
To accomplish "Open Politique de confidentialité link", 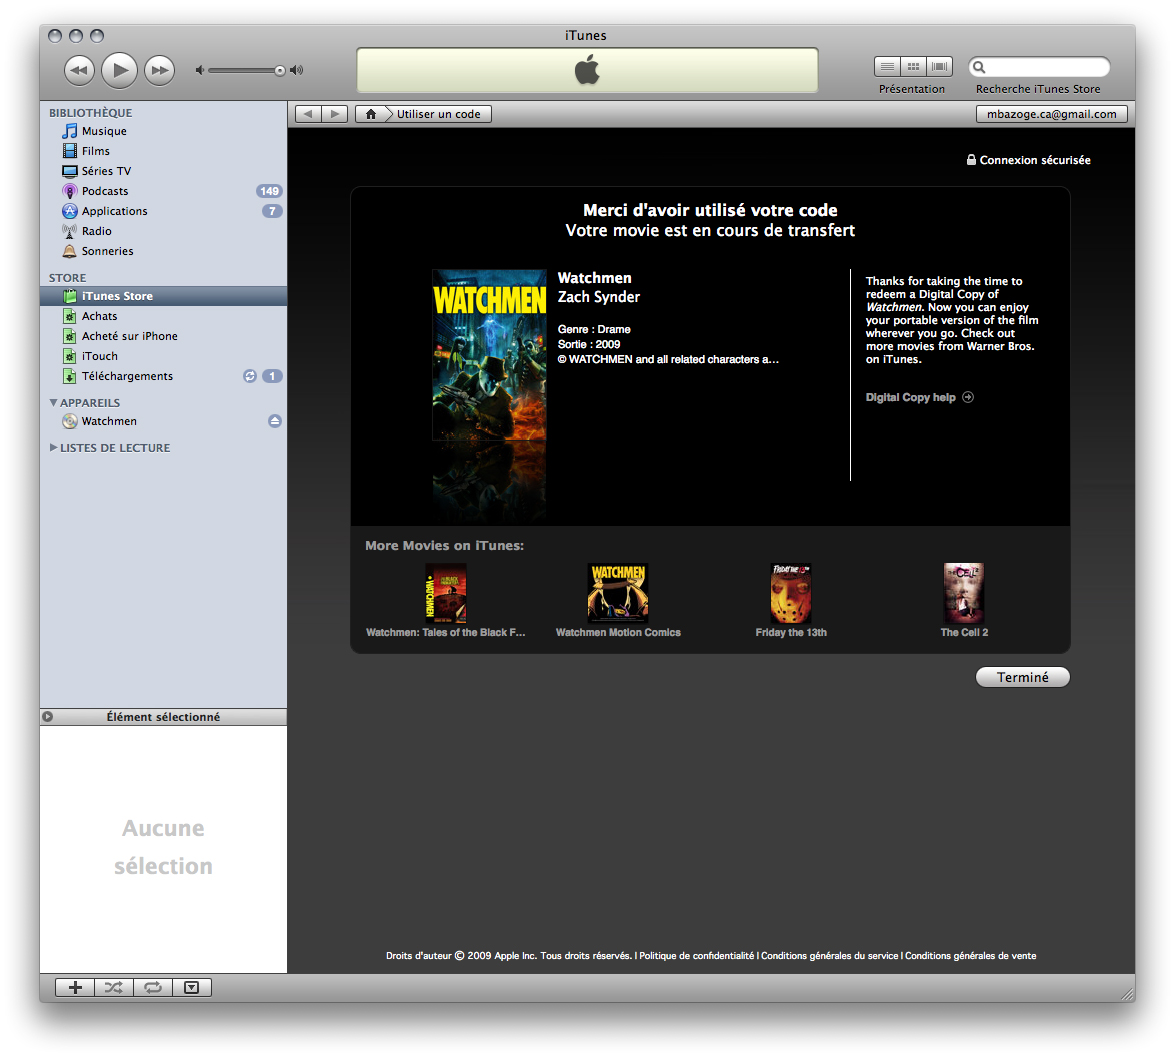I will point(697,956).
